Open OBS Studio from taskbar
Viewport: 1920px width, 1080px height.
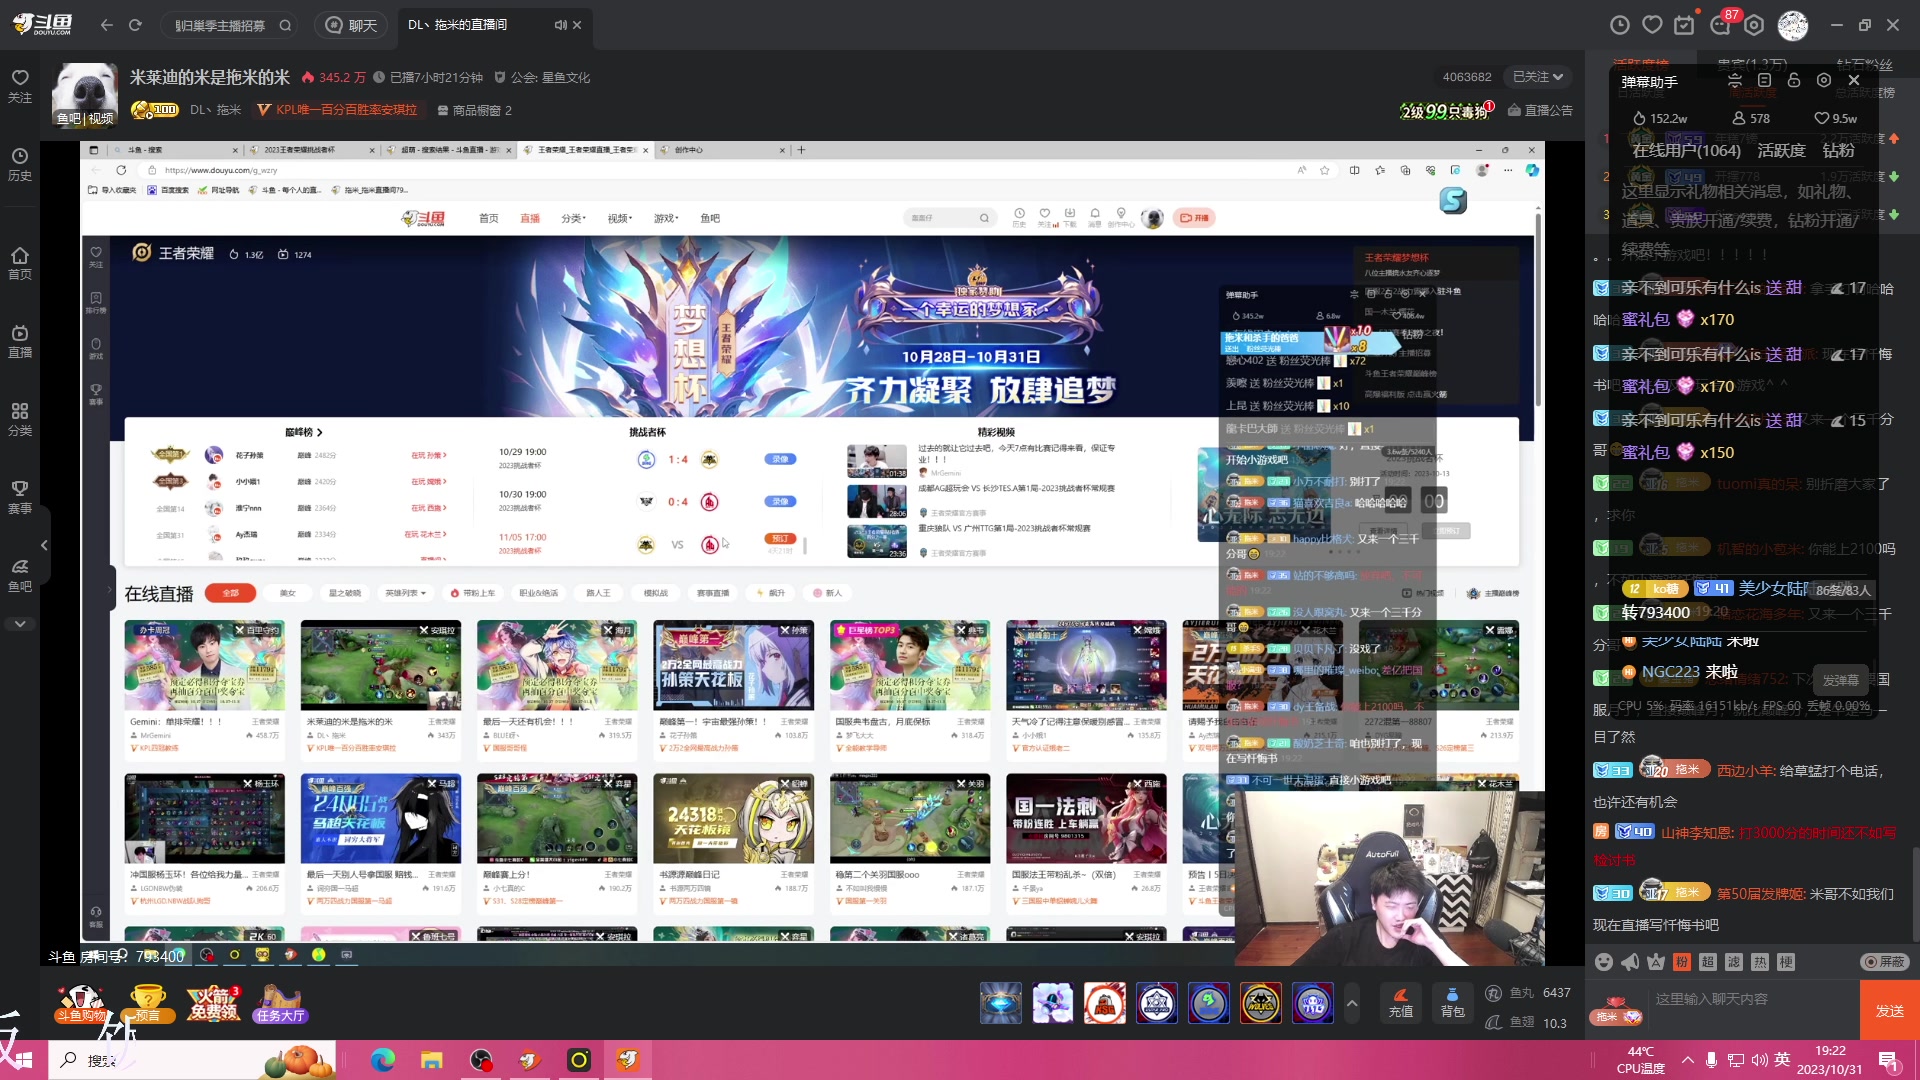481,1060
